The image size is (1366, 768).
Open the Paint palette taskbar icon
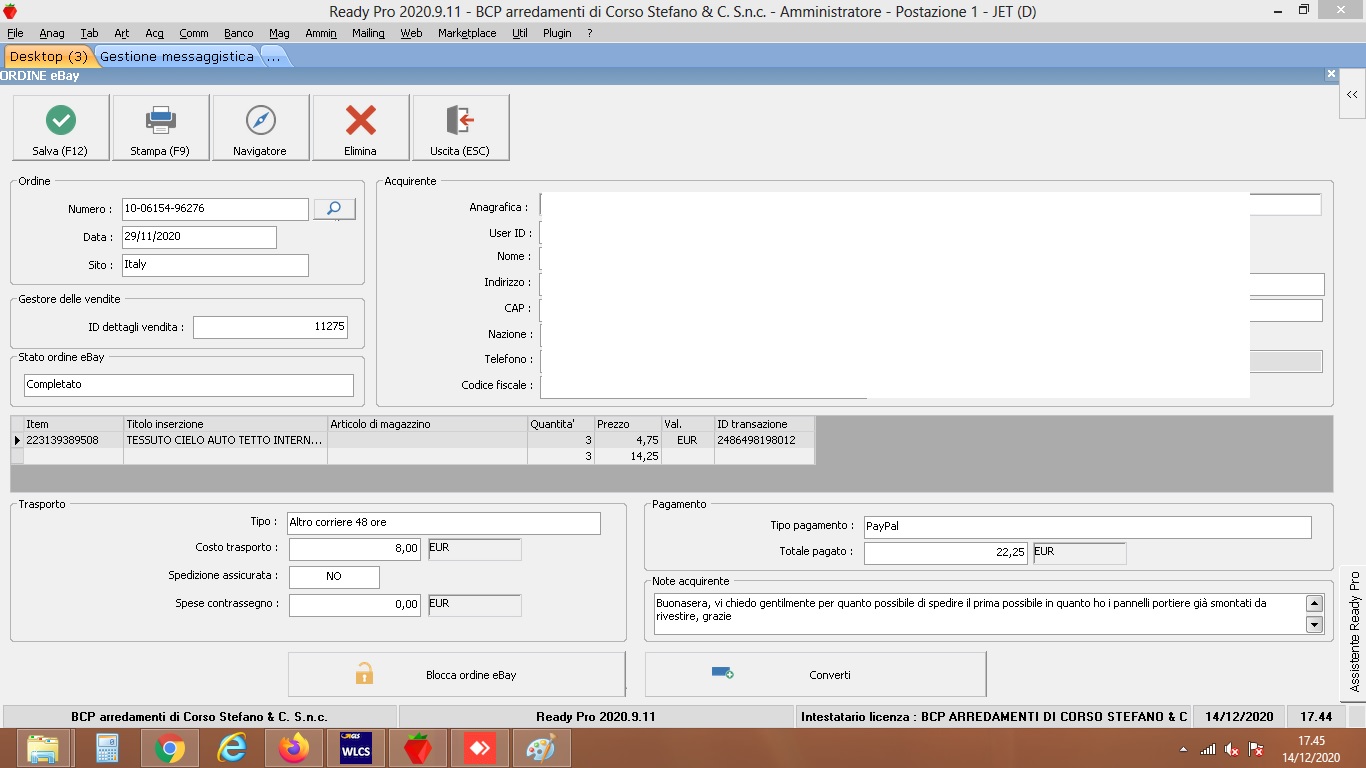coord(541,748)
